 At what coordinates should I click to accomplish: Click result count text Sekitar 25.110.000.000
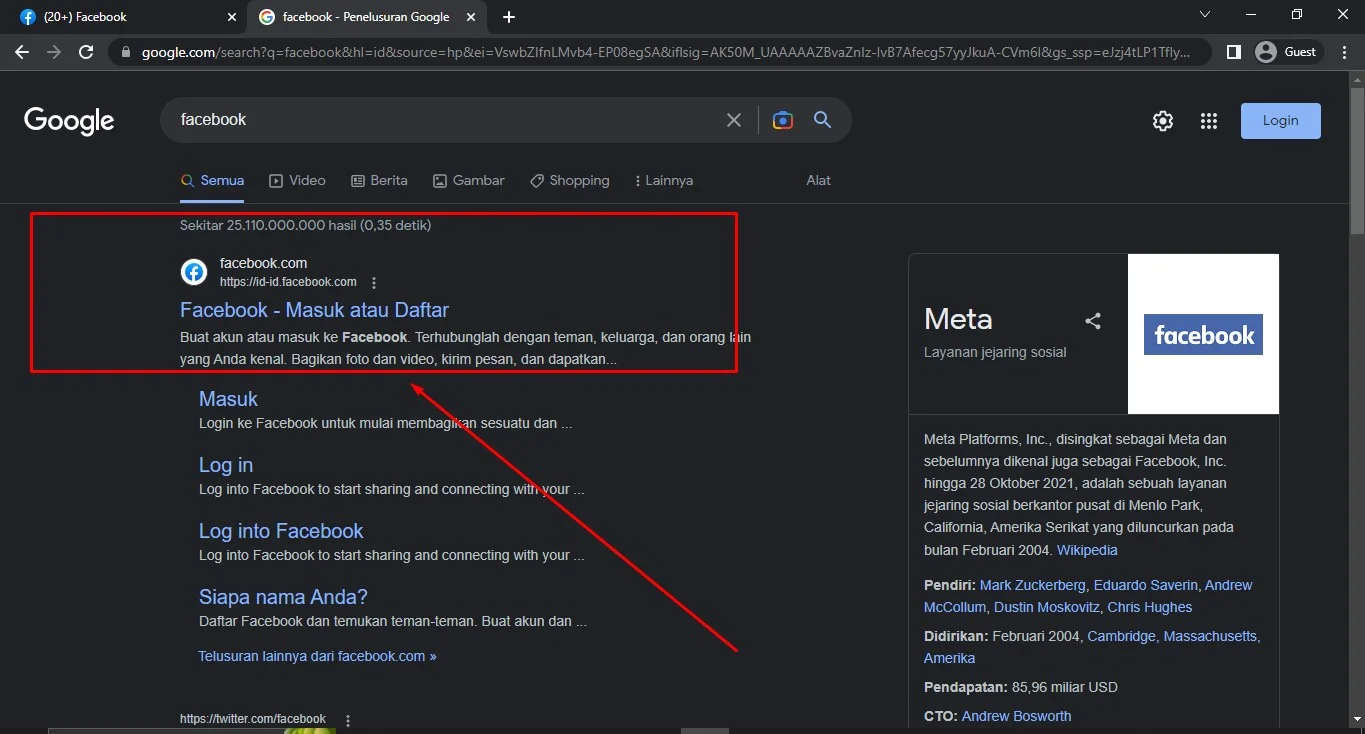tap(305, 225)
